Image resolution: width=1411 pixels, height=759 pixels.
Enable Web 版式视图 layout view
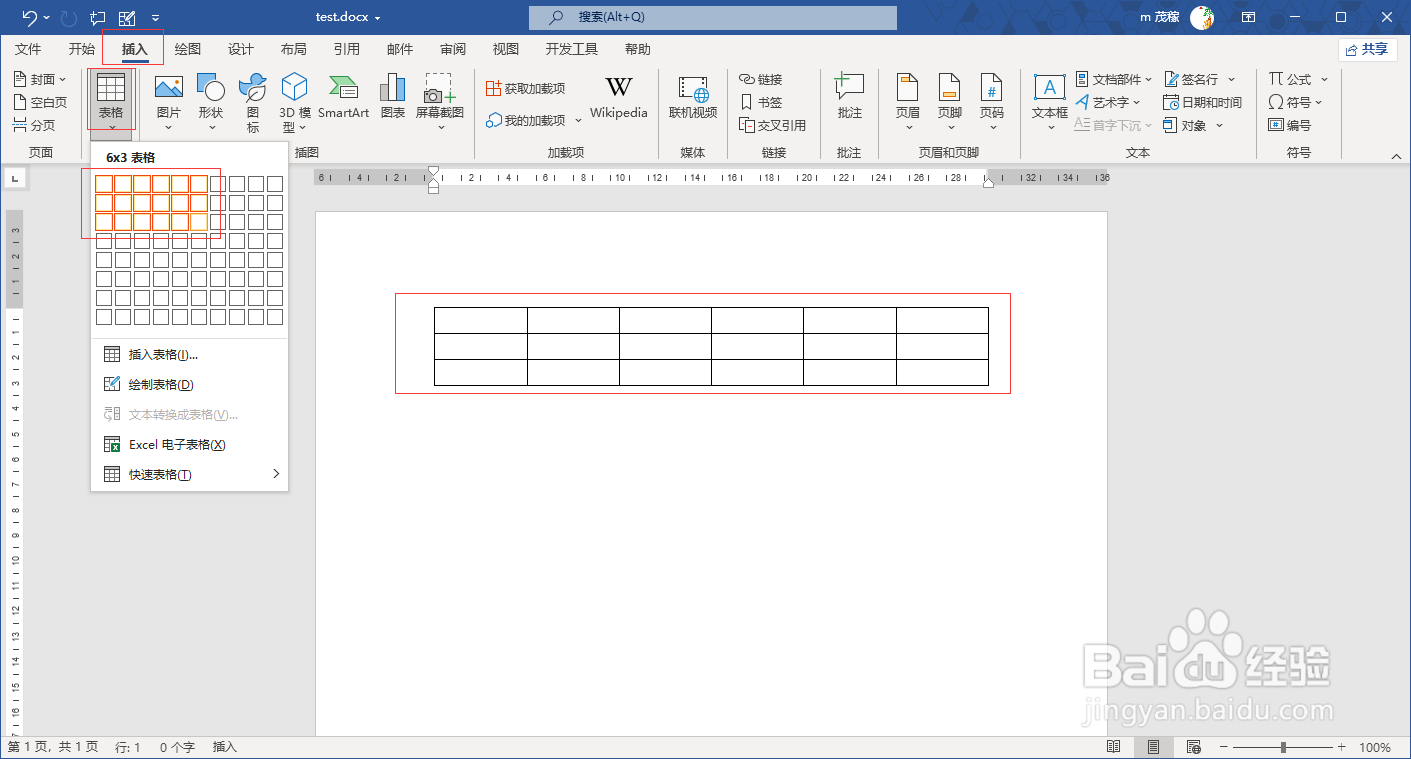point(1193,746)
